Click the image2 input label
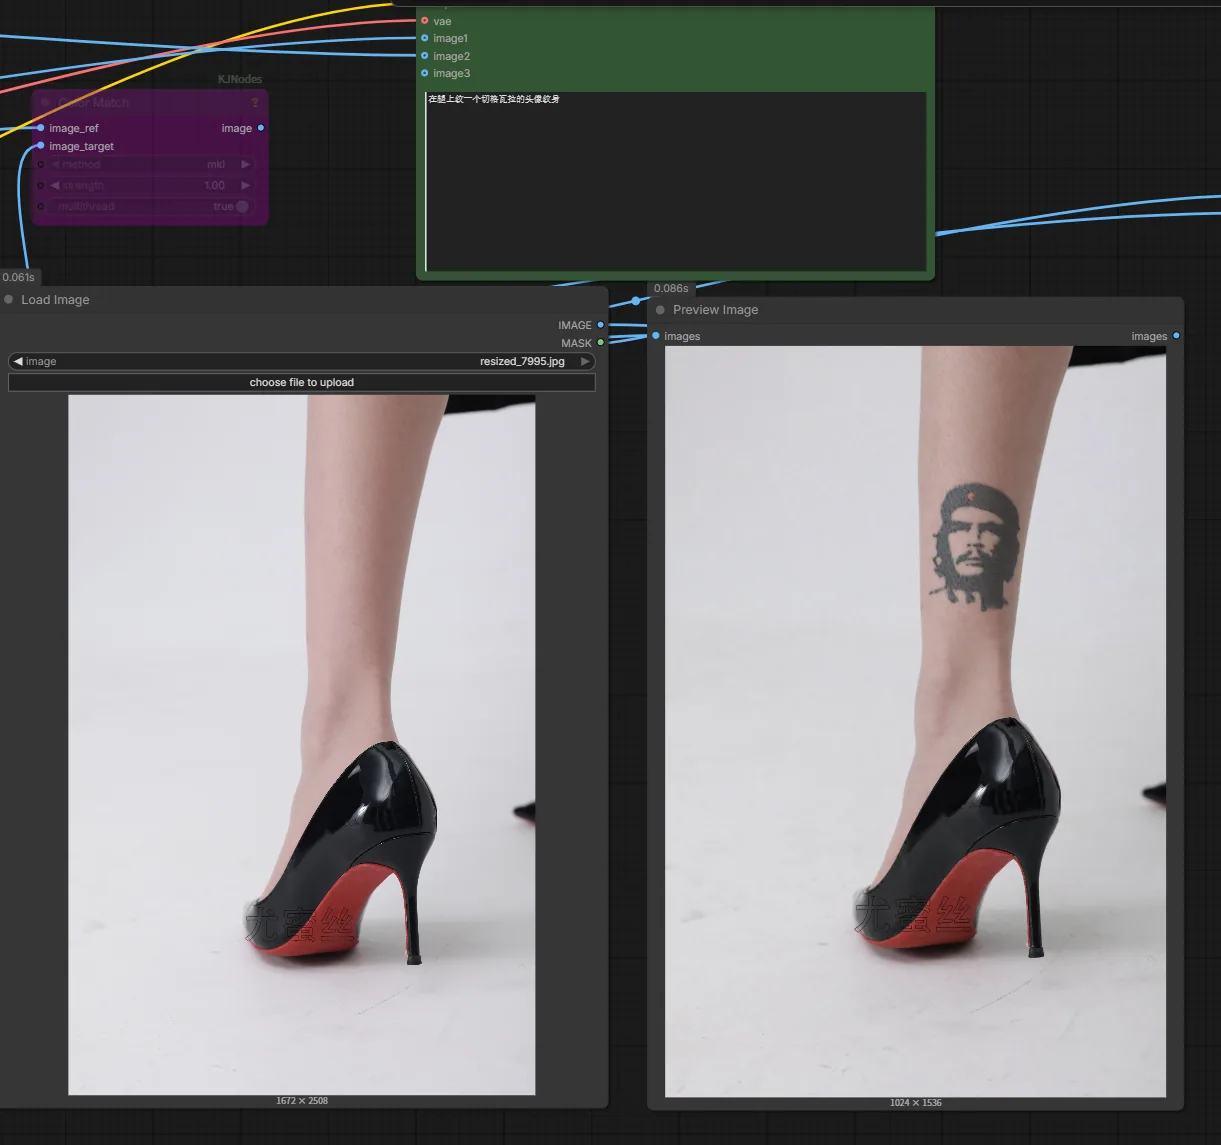Image resolution: width=1221 pixels, height=1145 pixels. [451, 56]
